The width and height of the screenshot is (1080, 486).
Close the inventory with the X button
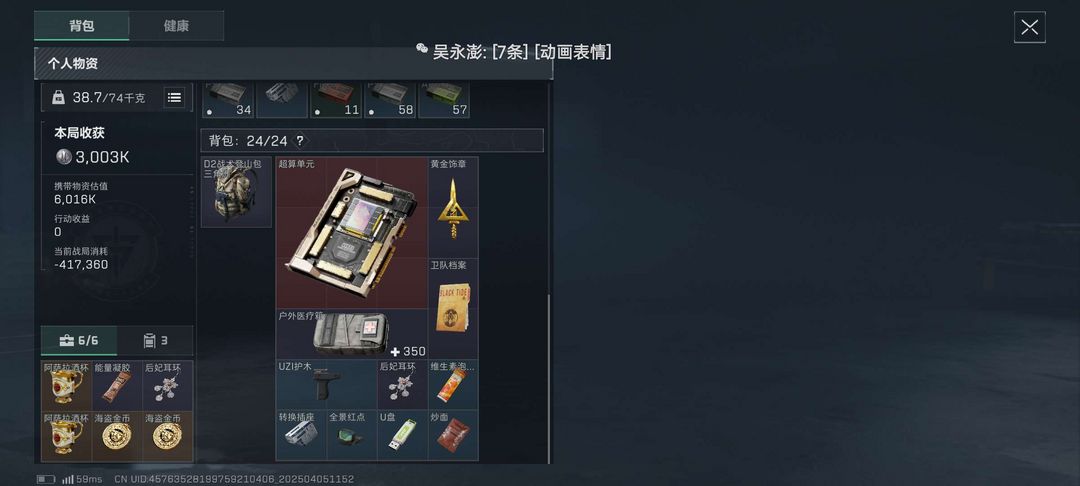pyautogui.click(x=1030, y=28)
